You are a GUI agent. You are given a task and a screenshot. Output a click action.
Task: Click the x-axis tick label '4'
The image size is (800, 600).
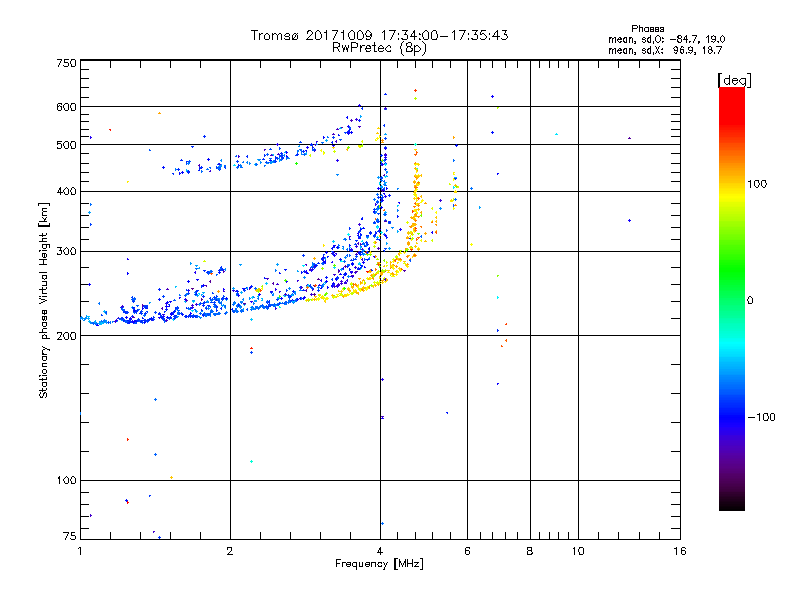(x=380, y=551)
